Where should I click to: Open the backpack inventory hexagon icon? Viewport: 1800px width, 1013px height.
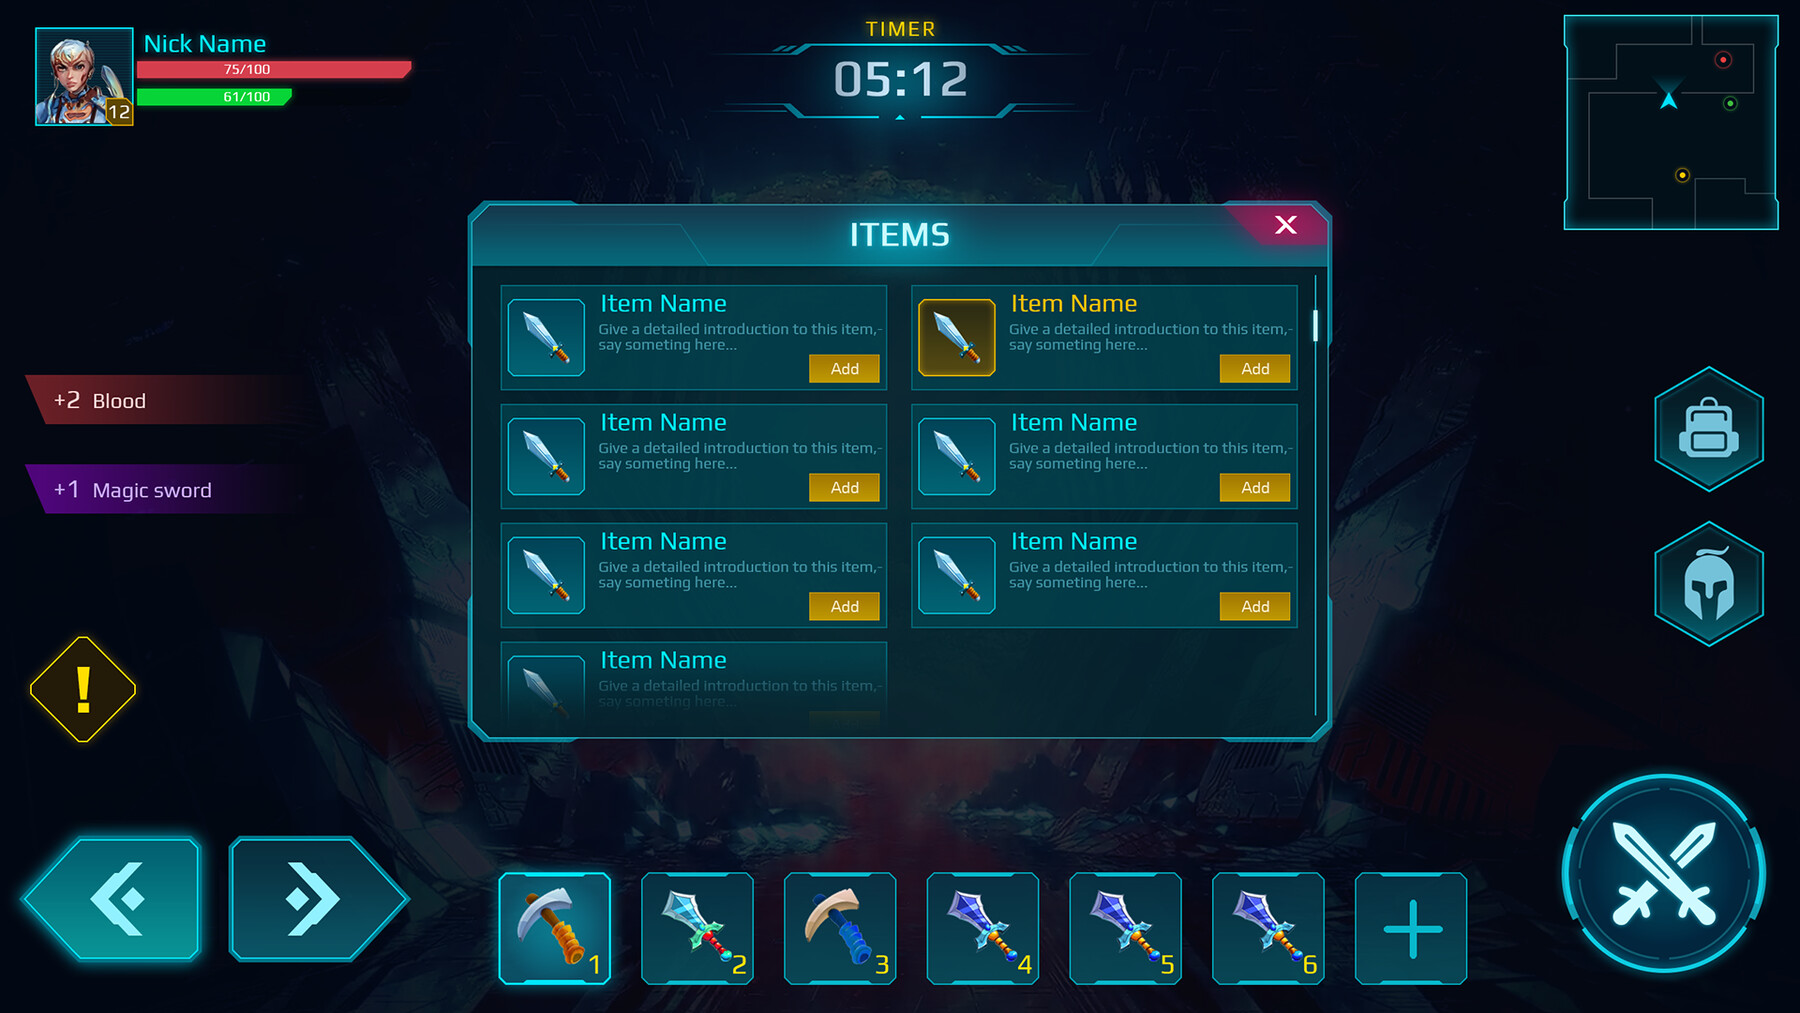tap(1708, 429)
